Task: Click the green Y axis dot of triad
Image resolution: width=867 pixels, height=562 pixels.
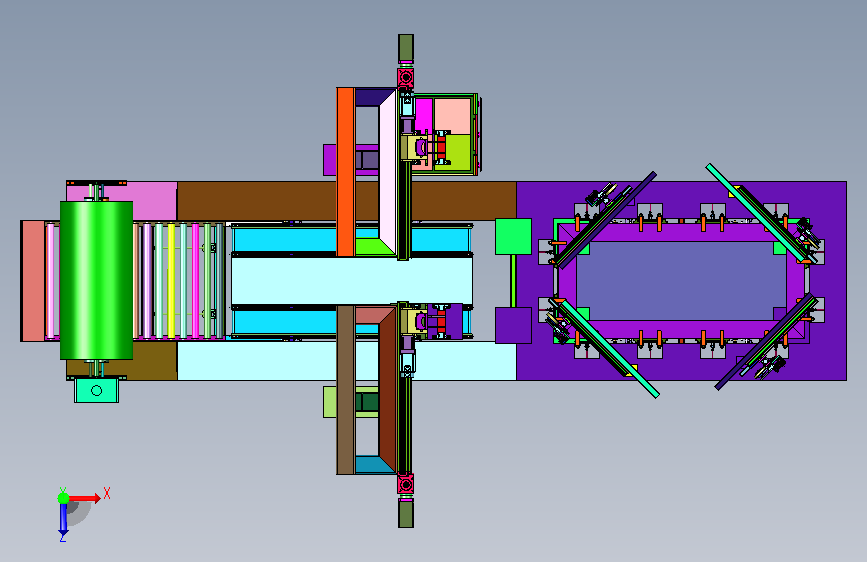Action: click(64, 498)
